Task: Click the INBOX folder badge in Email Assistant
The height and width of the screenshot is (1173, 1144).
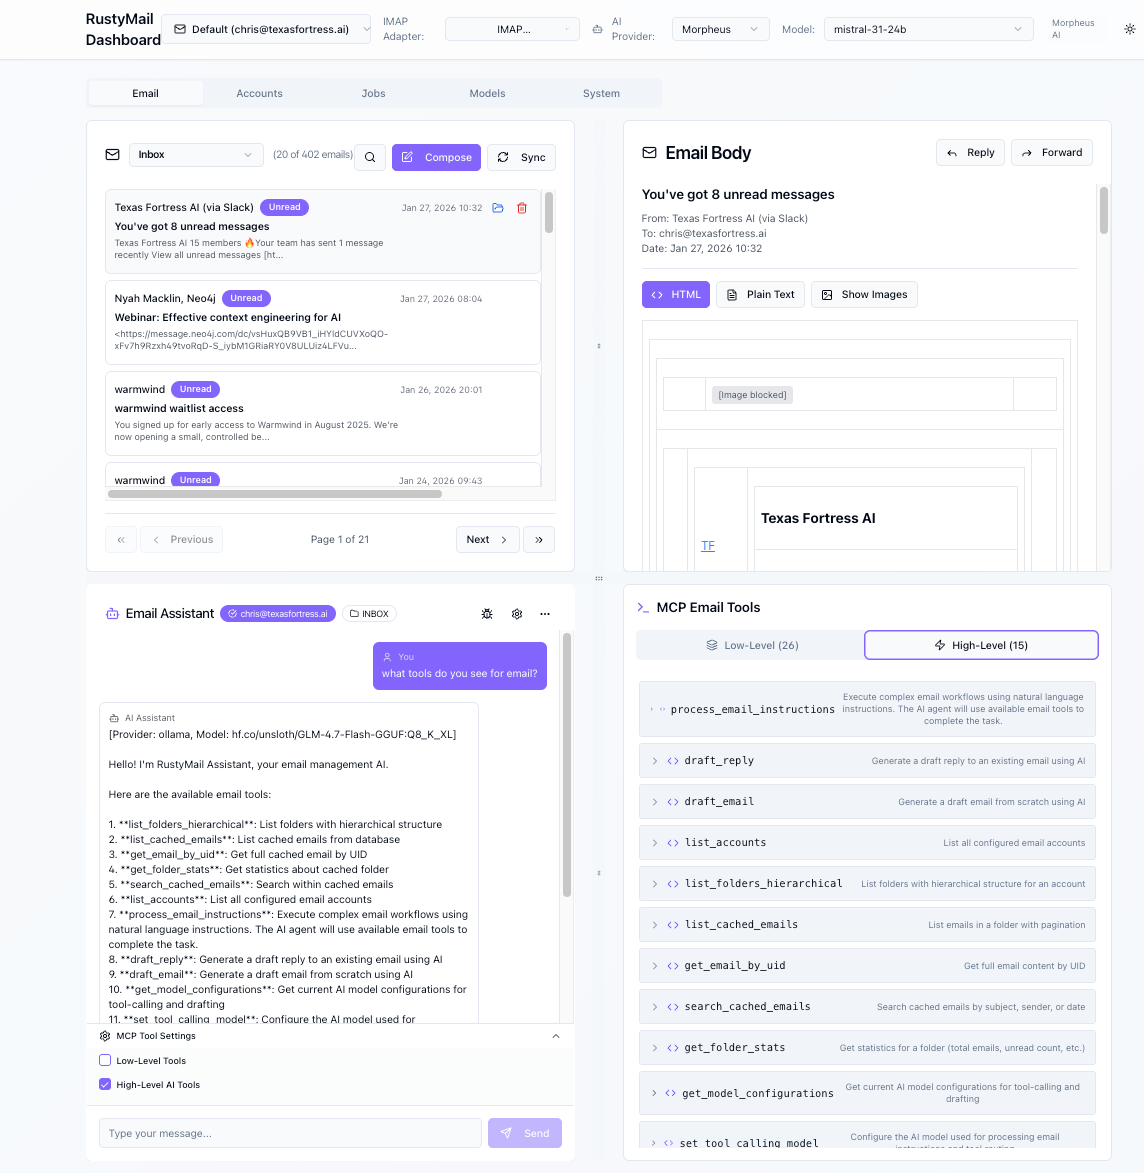Action: pos(369,613)
